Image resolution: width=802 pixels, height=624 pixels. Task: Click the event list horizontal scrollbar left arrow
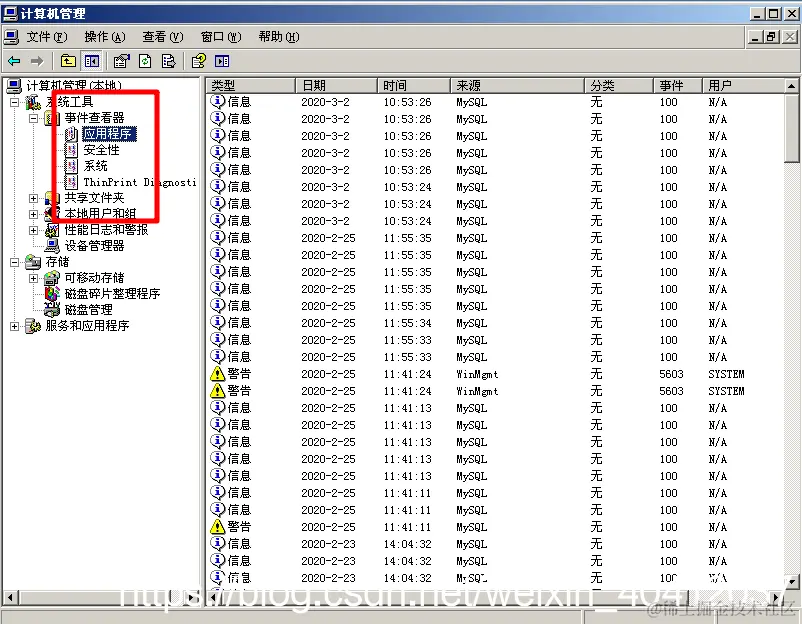pyautogui.click(x=212, y=596)
